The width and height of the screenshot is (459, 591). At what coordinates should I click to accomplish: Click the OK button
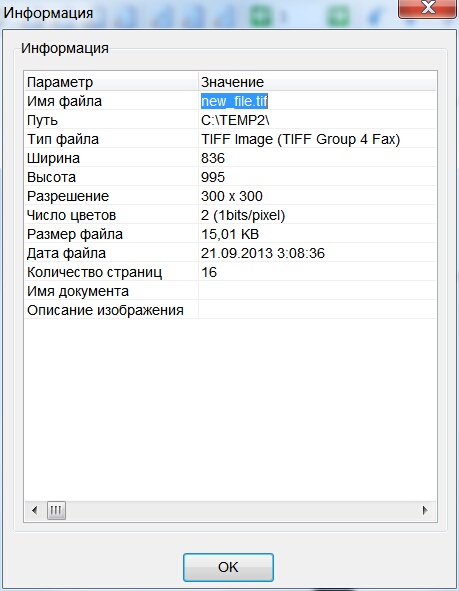(x=228, y=567)
